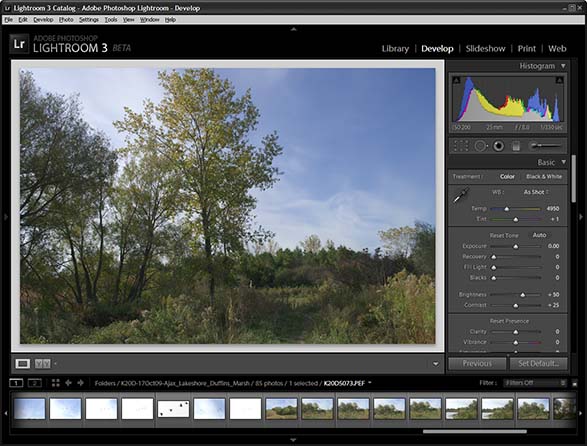
Task: Toggle Before/After Y|Y view
Action: click(43, 364)
